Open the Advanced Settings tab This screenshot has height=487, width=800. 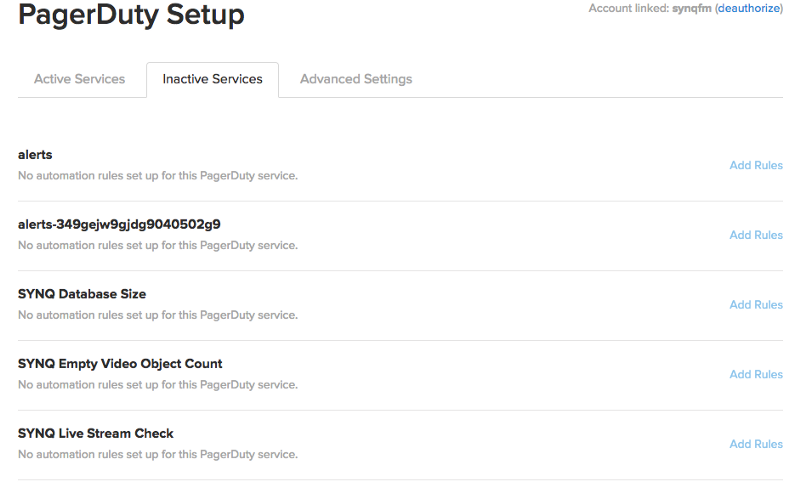(x=356, y=79)
